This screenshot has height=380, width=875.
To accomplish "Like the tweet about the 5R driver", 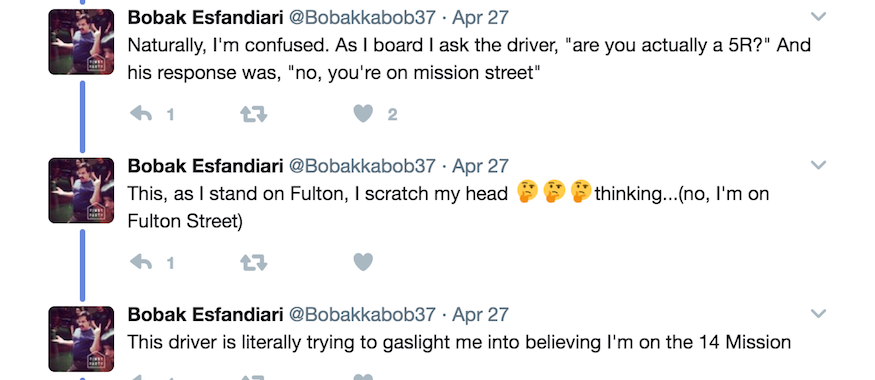I will (x=363, y=114).
